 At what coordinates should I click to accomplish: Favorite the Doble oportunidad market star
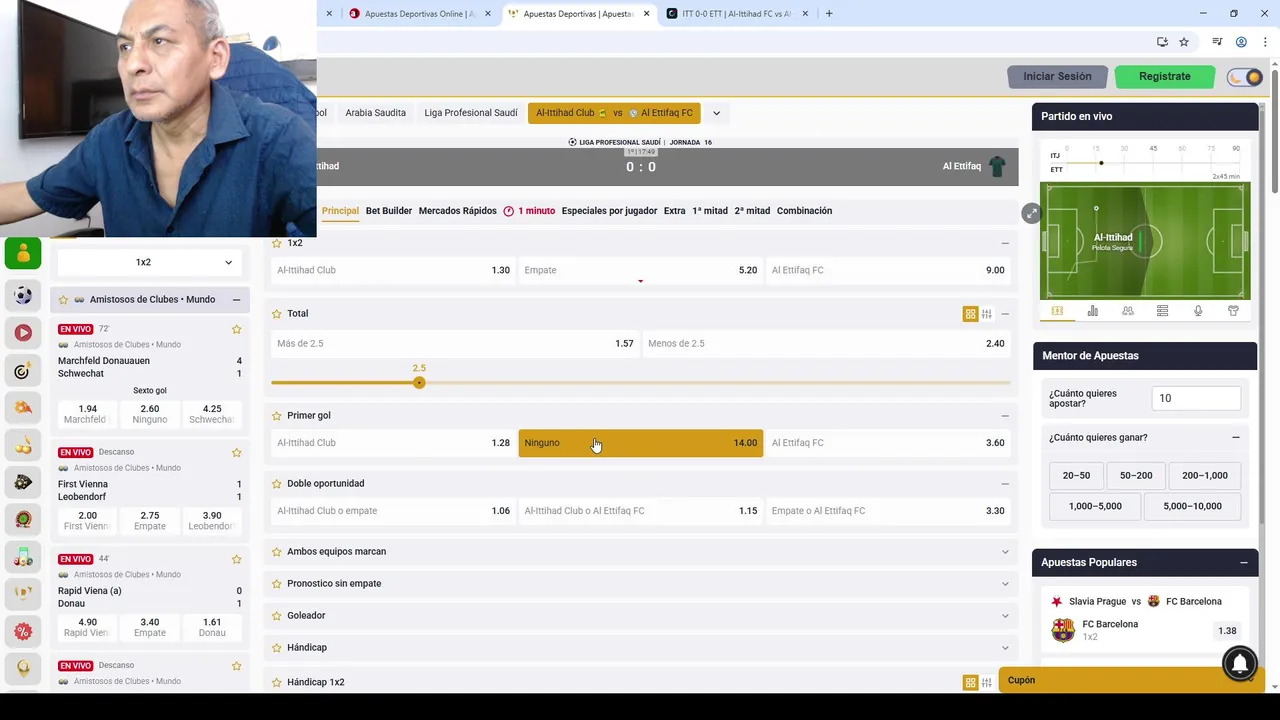[276, 483]
